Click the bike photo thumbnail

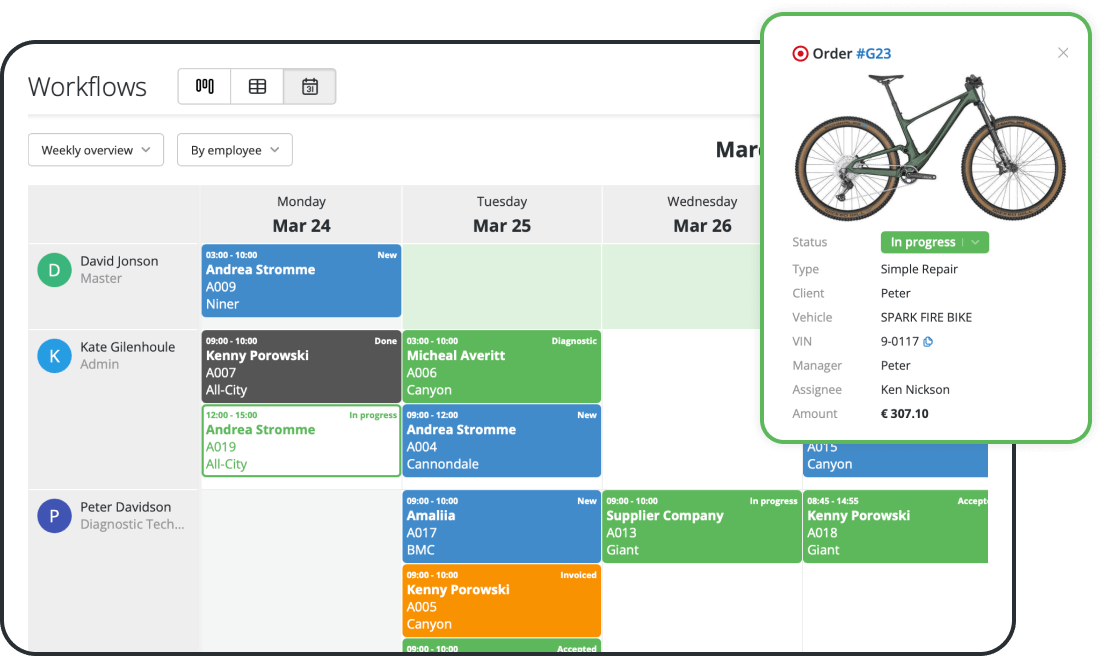(930, 145)
